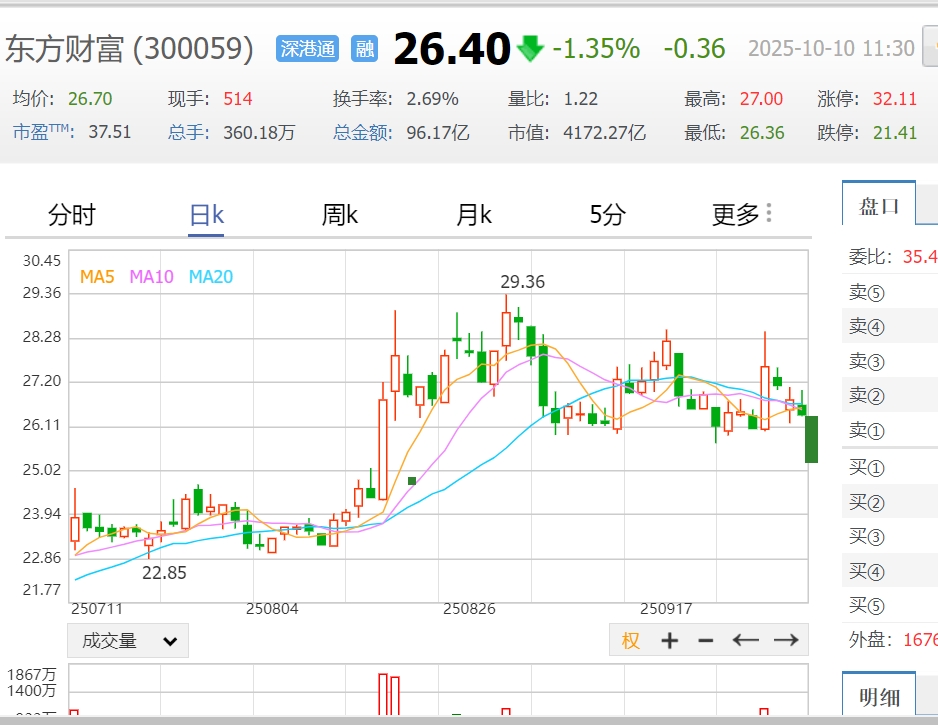Click the 总手 value 360.18万
Screen dimensions: 938x725
click(259, 132)
